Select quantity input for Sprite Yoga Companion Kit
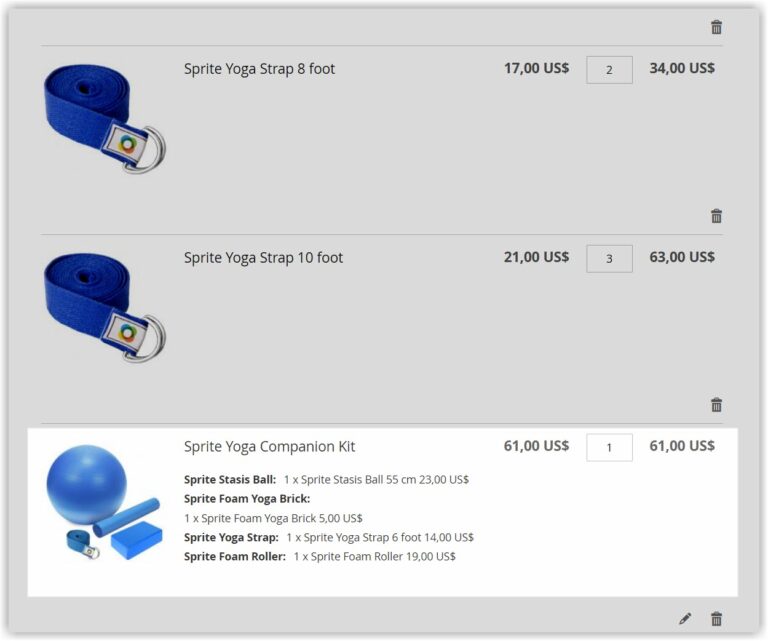The height and width of the screenshot is (641, 768). point(609,447)
